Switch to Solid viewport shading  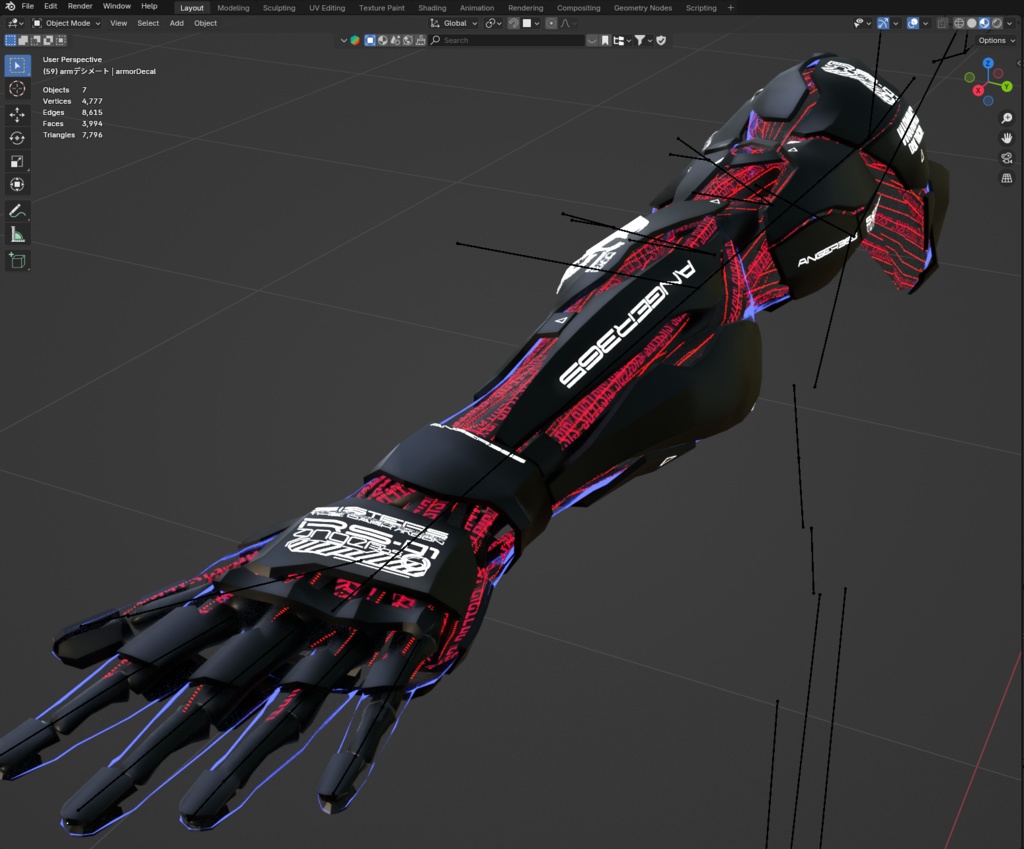(x=971, y=23)
